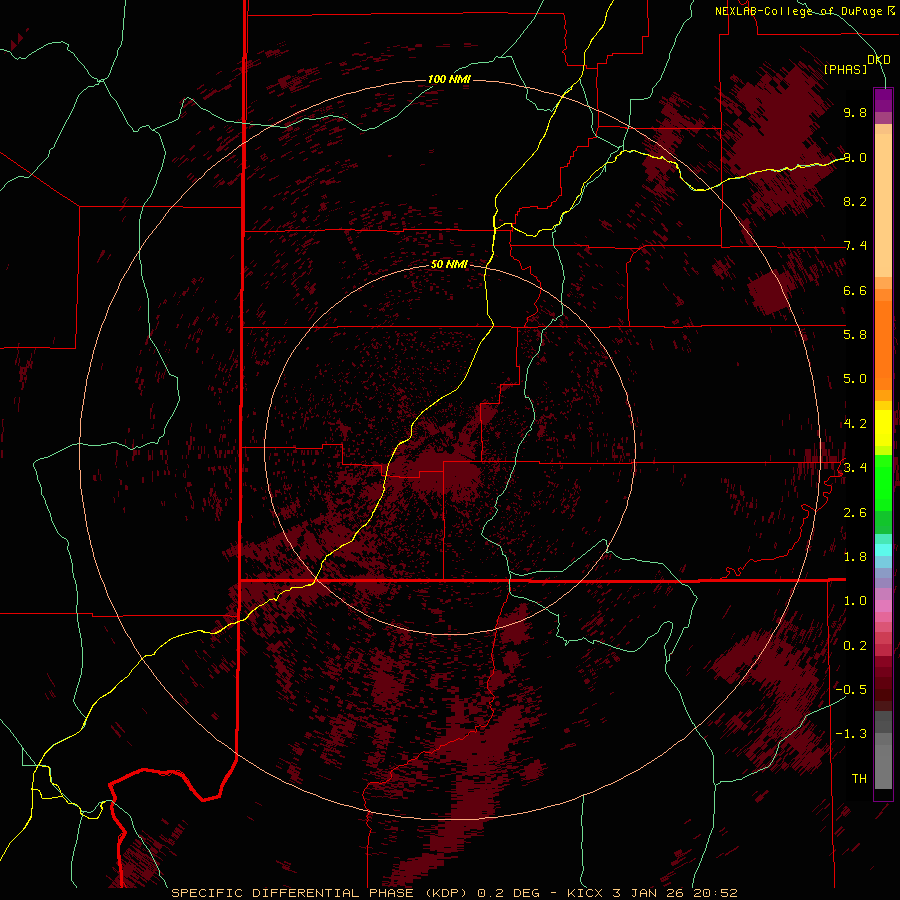
Task: Click the -1.3 legend value
Action: [851, 734]
